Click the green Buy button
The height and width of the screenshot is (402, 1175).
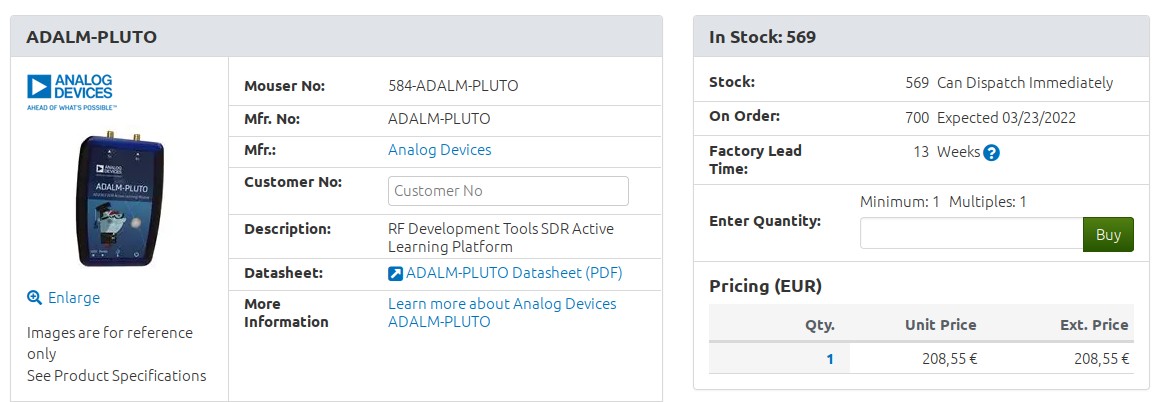(x=1108, y=235)
